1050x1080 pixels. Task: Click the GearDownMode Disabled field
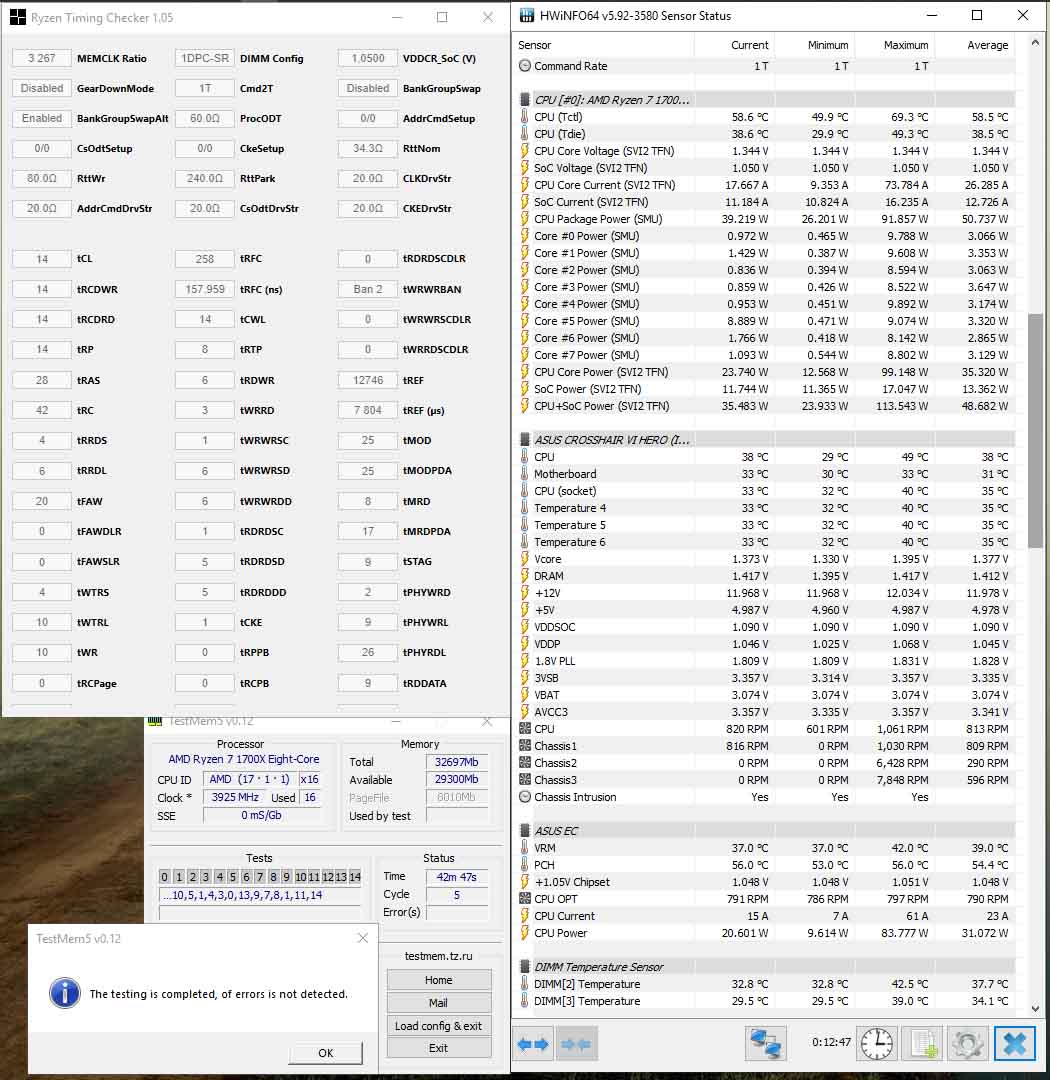pos(42,88)
